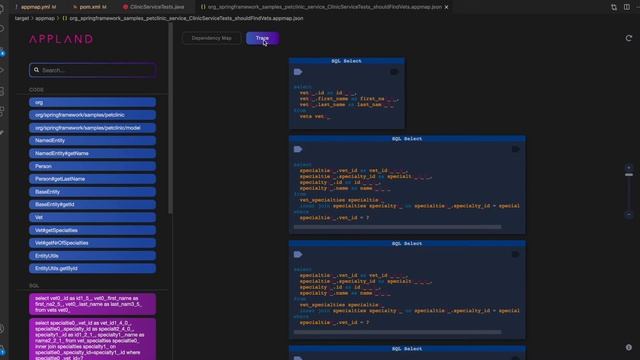
Task: Zoom out with the minus button
Action: (x=629, y=215)
